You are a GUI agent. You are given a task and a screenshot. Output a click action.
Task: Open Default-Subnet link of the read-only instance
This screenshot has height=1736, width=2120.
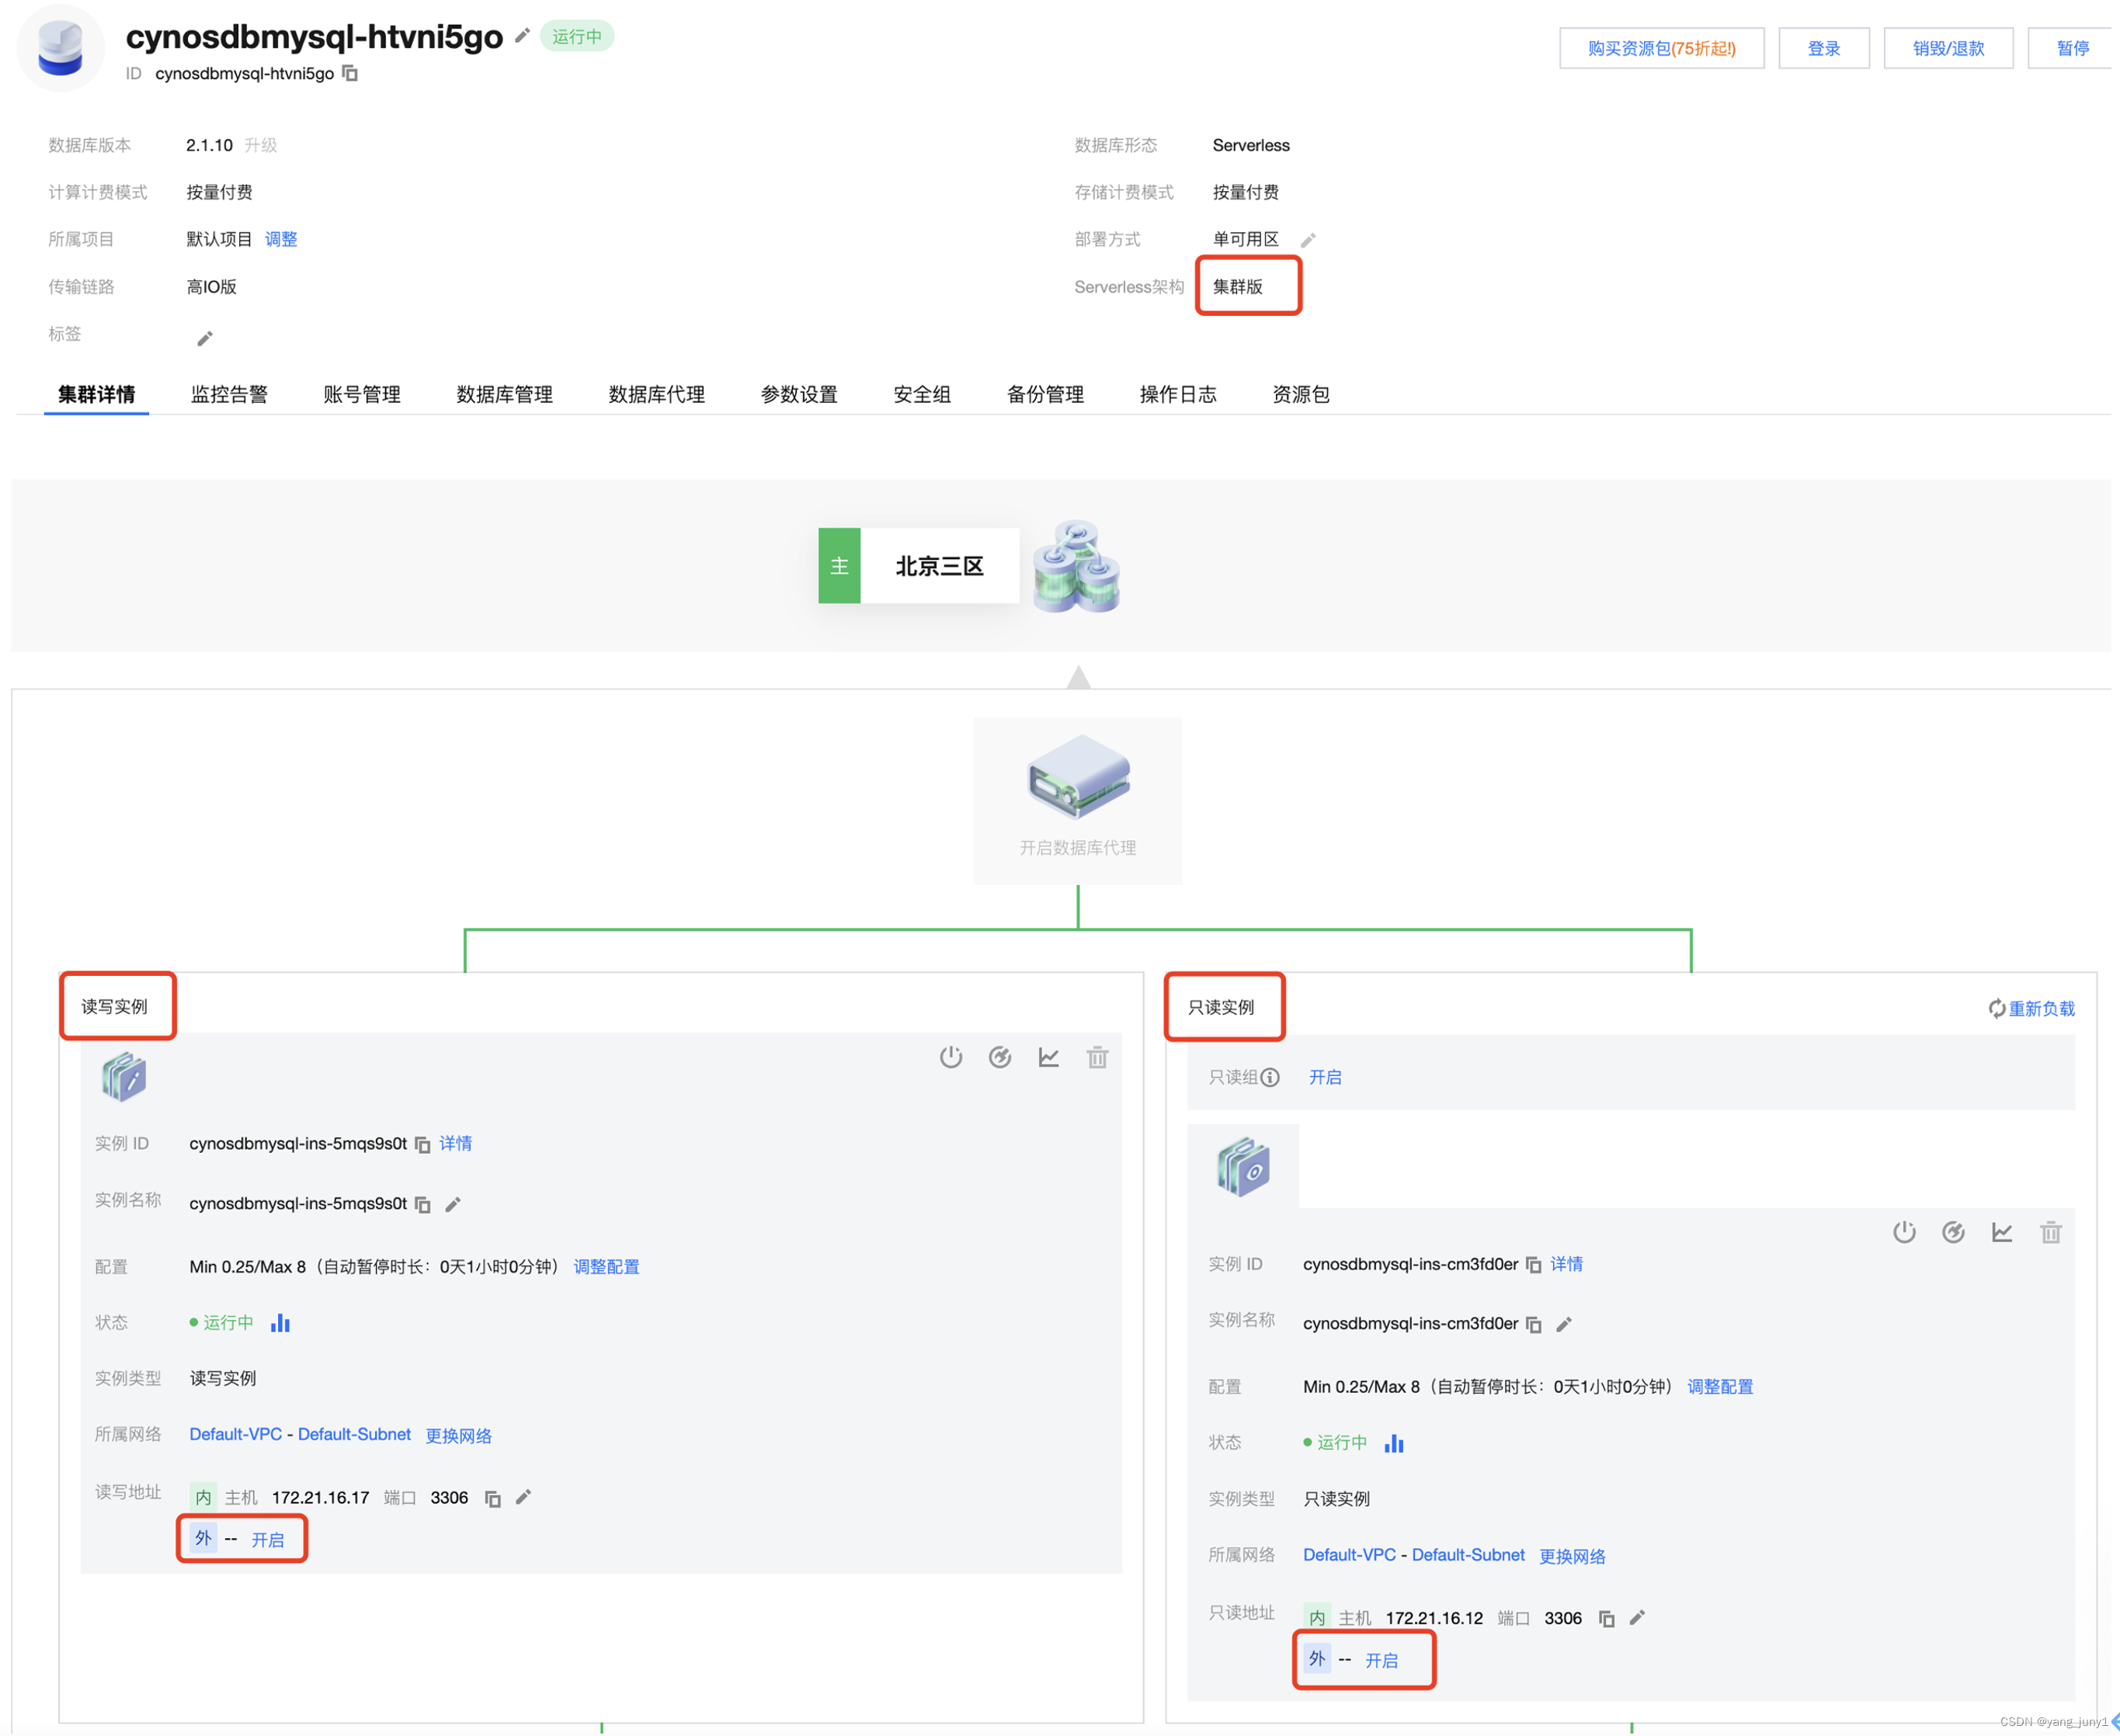(x=1469, y=1555)
